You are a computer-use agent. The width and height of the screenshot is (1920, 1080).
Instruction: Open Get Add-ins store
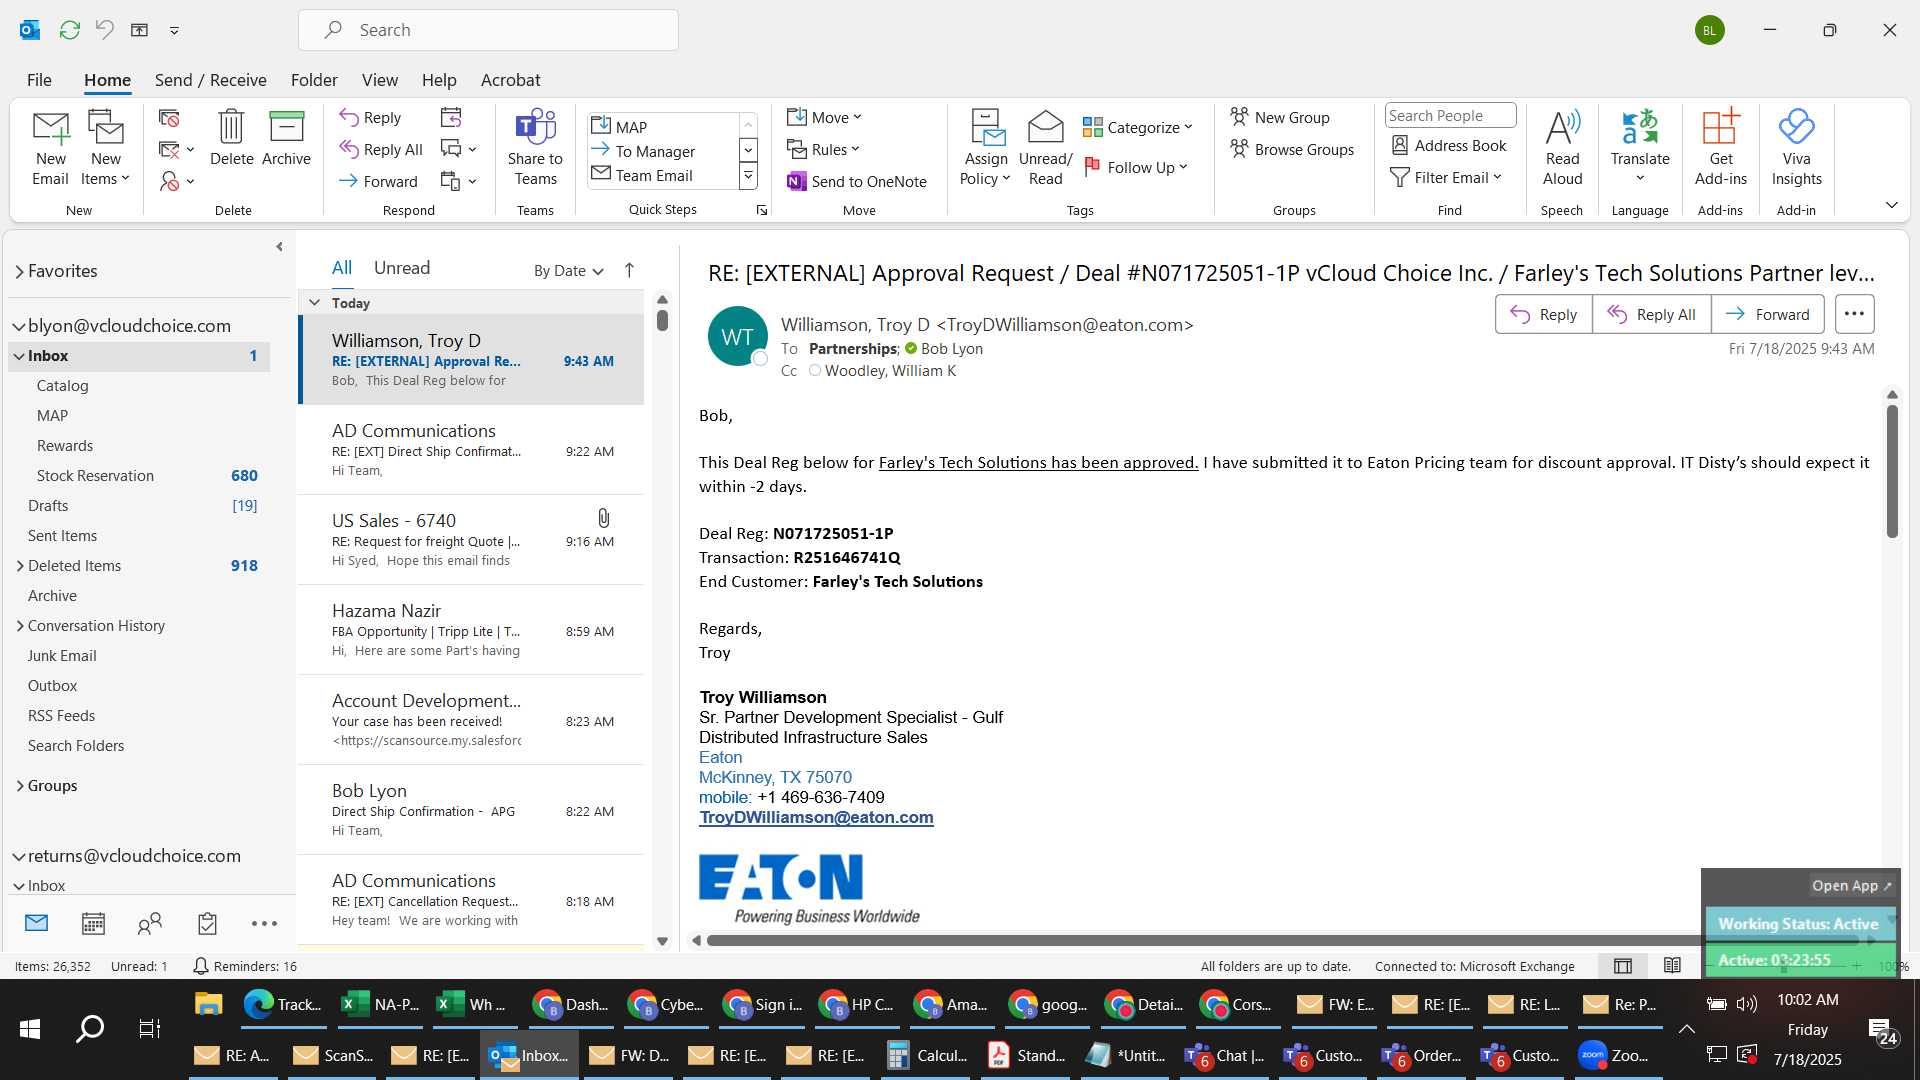pos(1720,148)
